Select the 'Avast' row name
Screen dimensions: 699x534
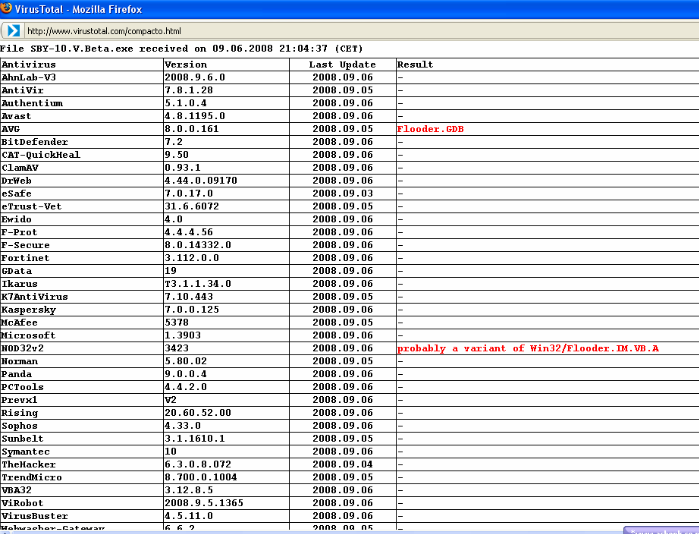point(16,116)
